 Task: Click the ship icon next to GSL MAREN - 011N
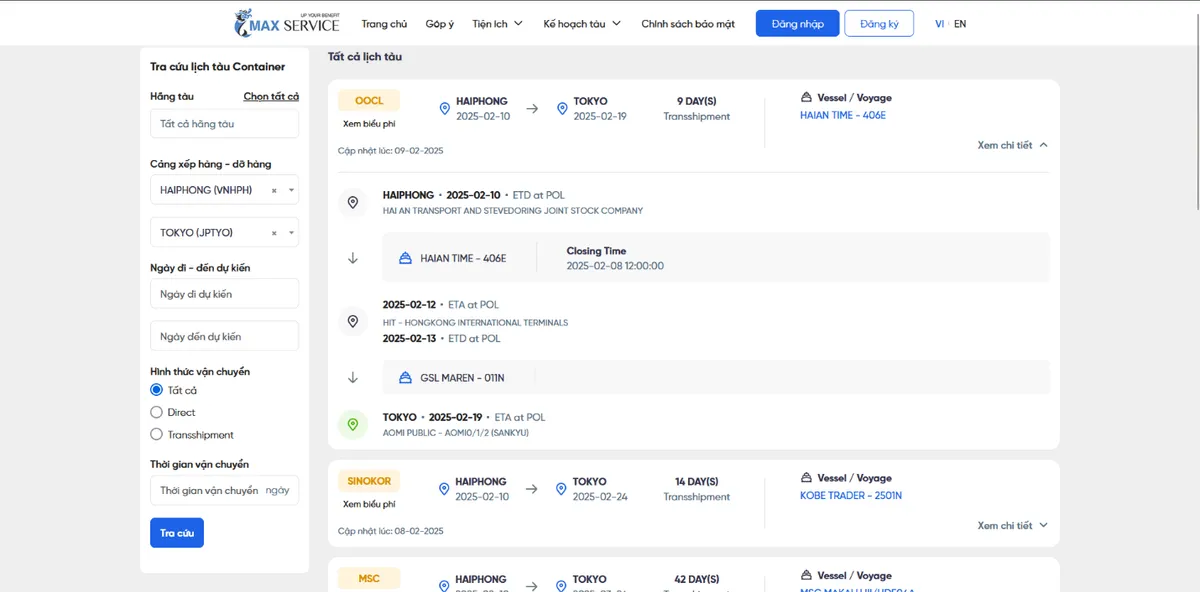click(x=405, y=378)
